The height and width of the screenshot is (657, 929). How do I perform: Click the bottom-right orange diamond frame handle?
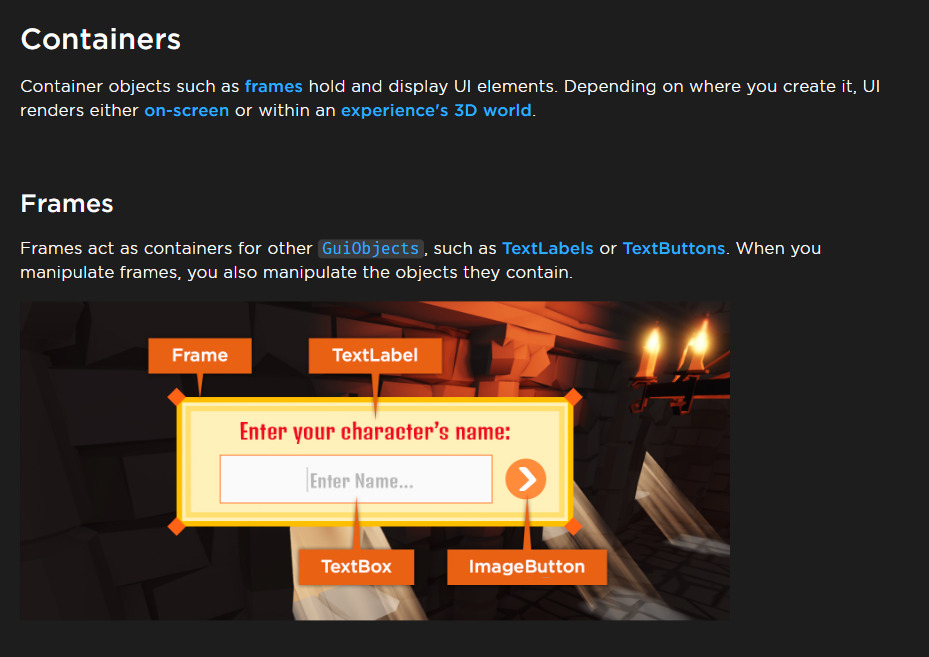(x=573, y=526)
